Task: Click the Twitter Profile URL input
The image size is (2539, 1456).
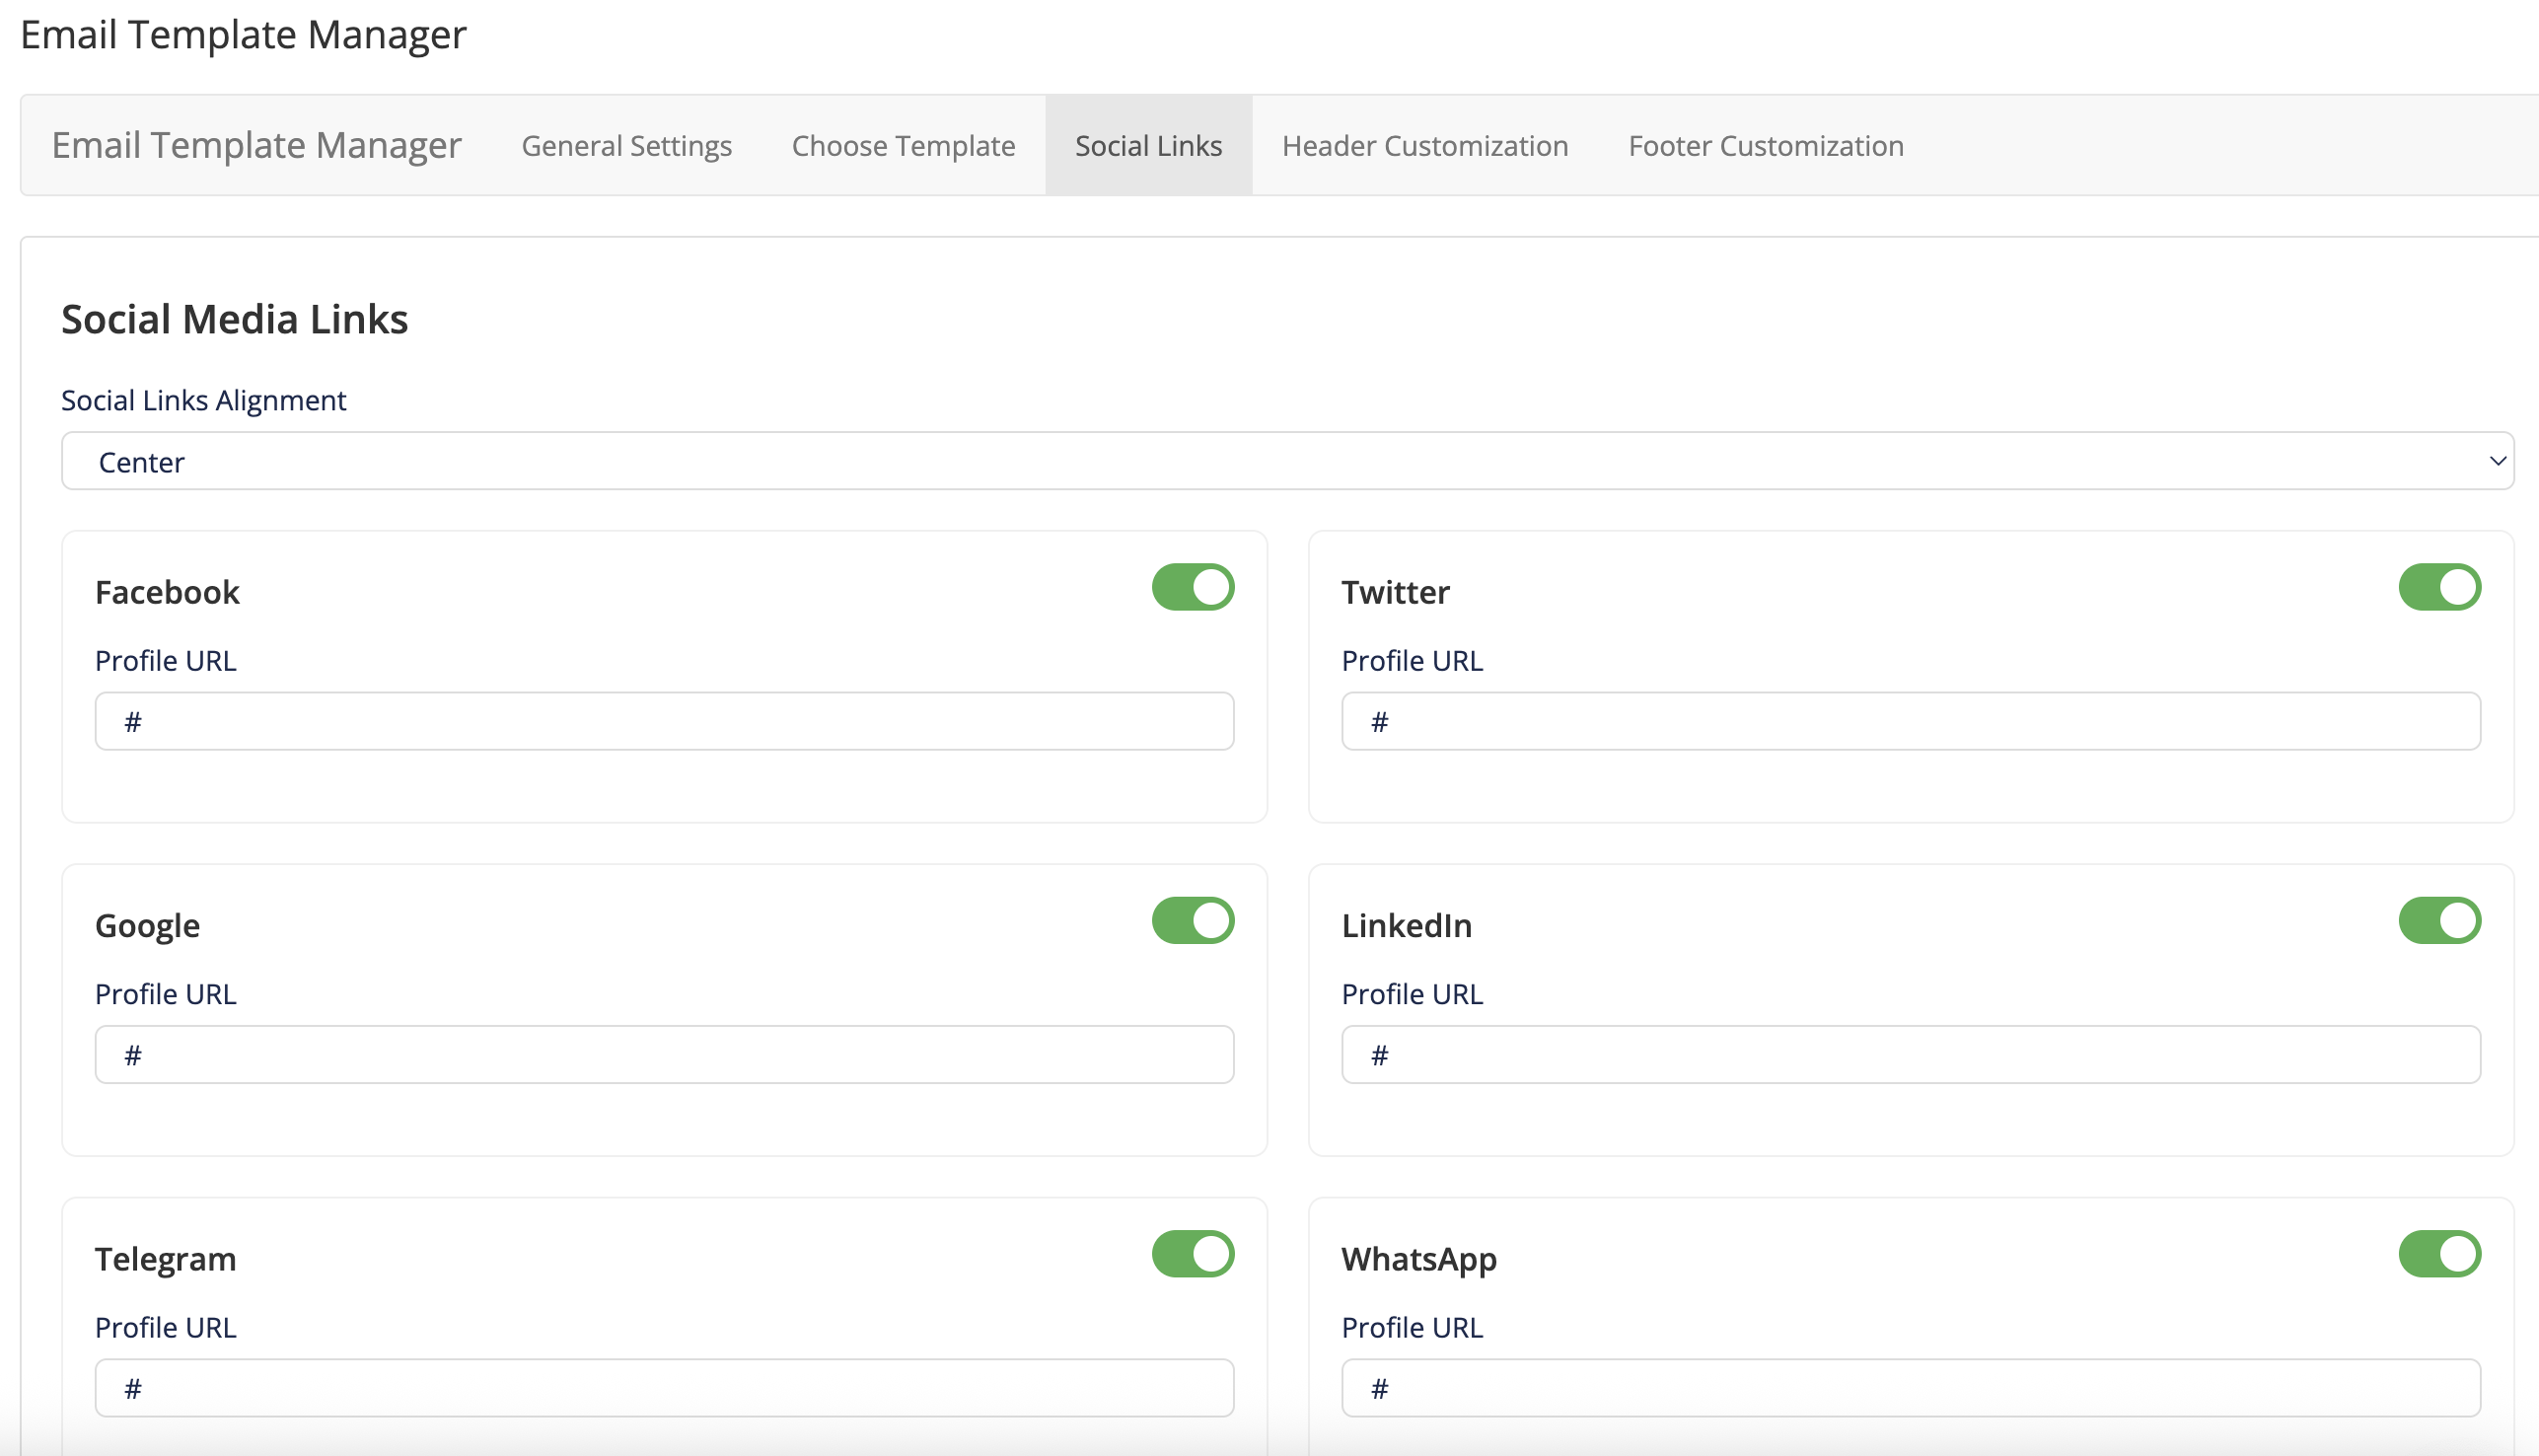Action: click(1910, 721)
